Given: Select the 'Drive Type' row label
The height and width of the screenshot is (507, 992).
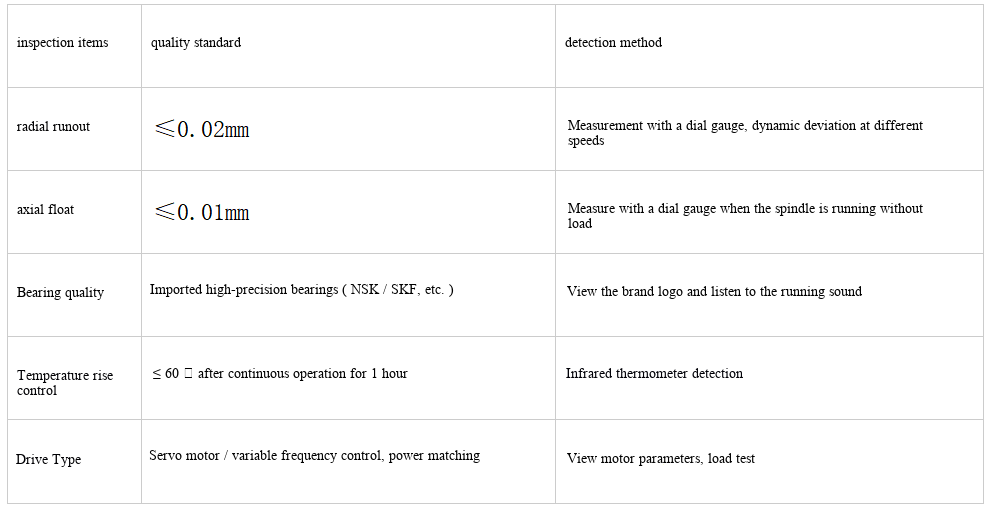Looking at the screenshot, I should pos(48,460).
